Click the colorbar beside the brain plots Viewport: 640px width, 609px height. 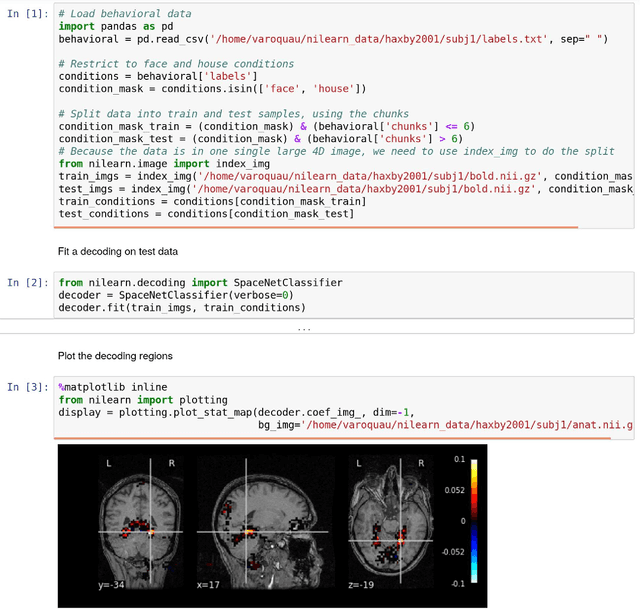coord(474,522)
